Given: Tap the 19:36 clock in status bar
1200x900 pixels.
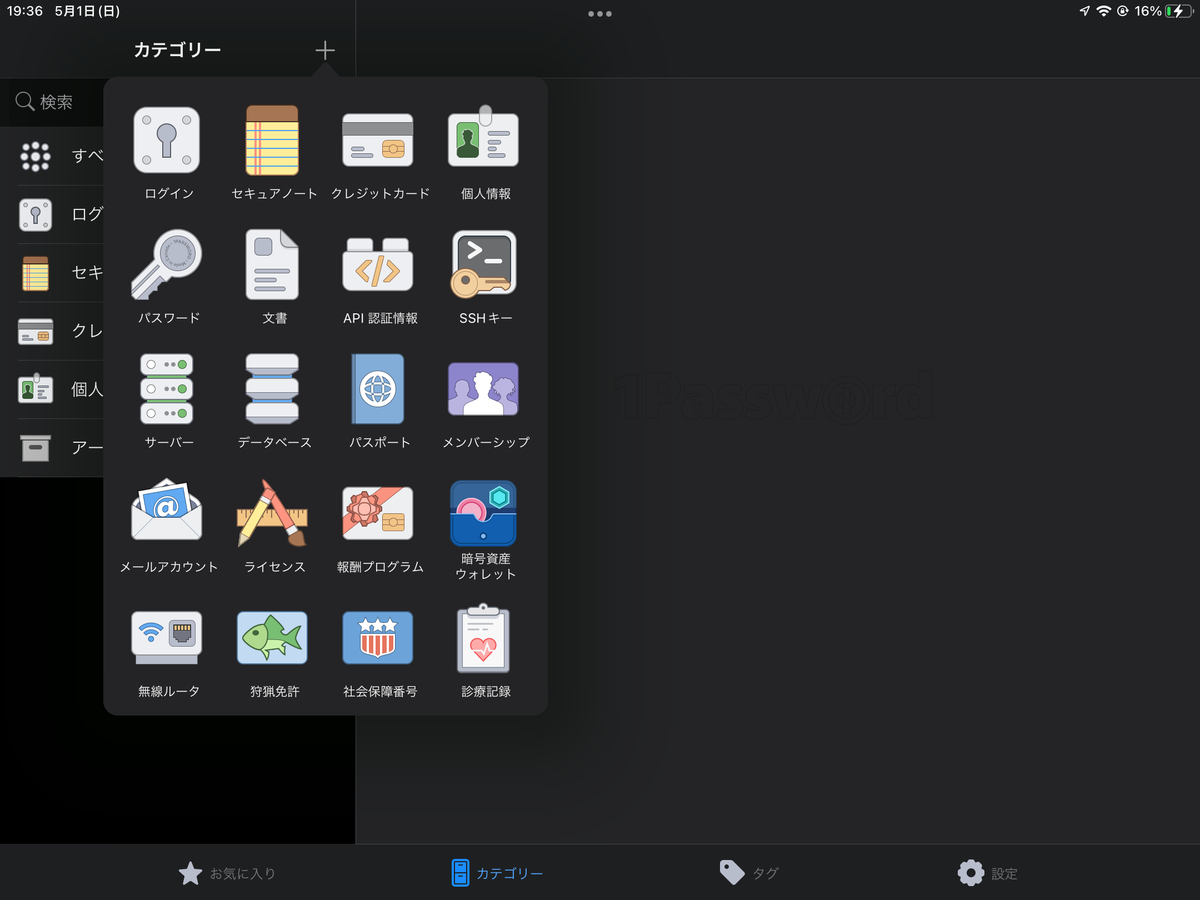Looking at the screenshot, I should point(24,11).
